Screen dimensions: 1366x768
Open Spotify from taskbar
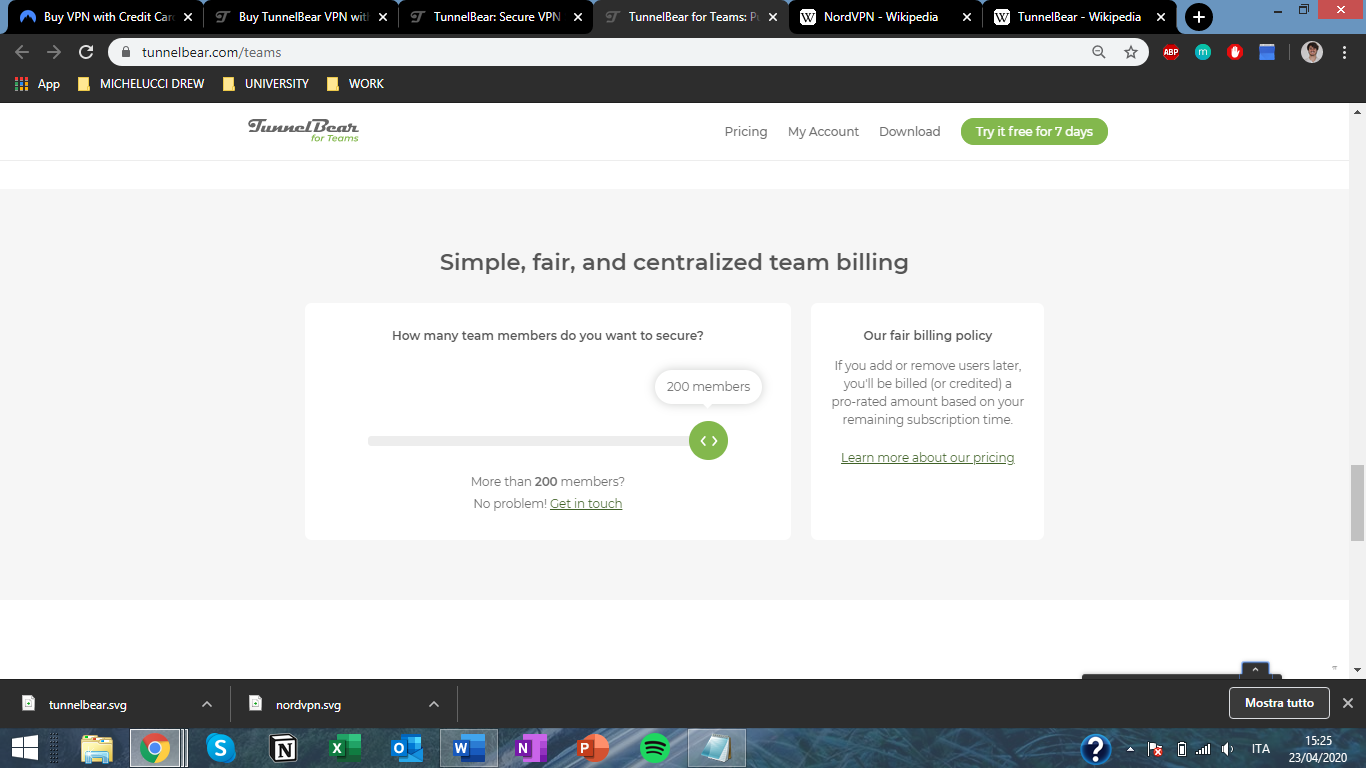point(655,748)
